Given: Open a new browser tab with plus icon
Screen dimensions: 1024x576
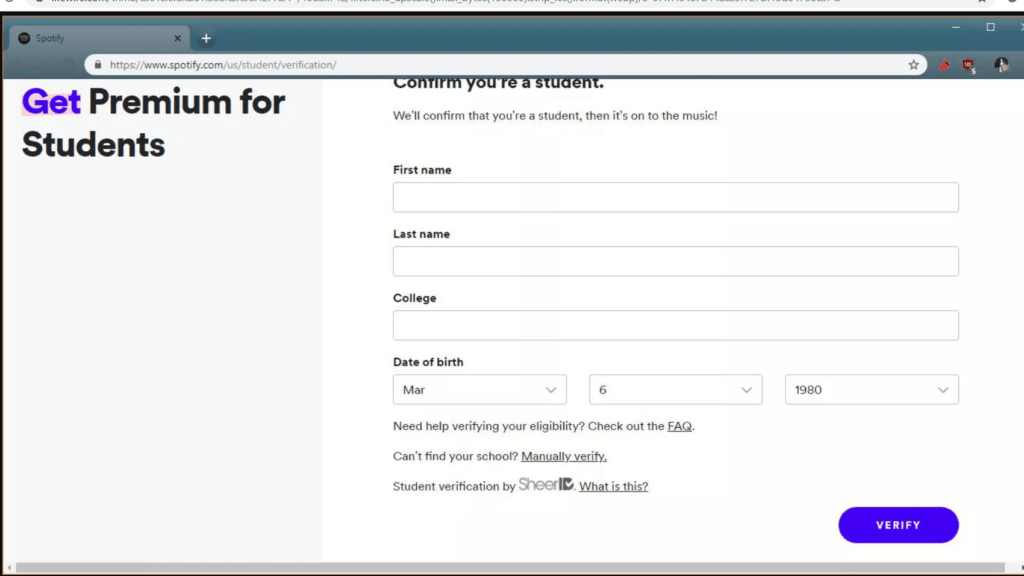Looking at the screenshot, I should (206, 38).
